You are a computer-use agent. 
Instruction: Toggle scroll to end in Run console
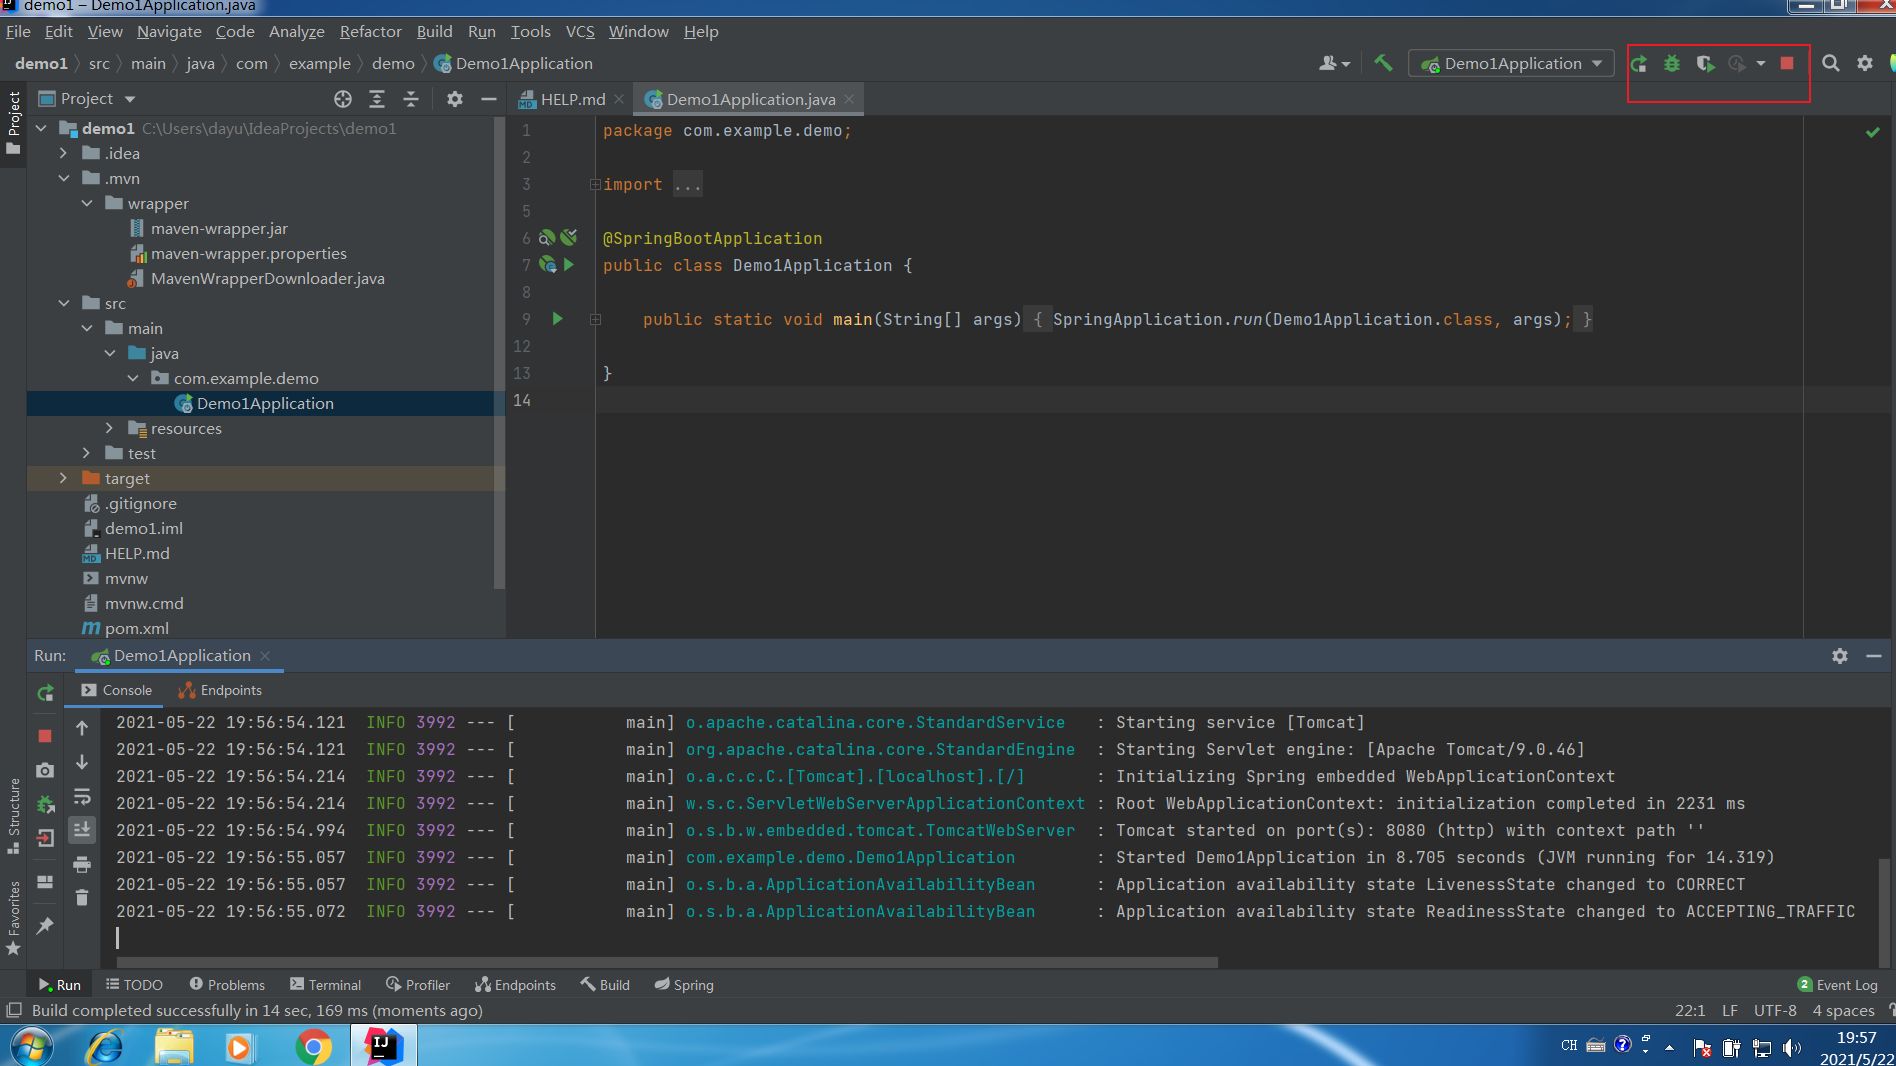82,829
